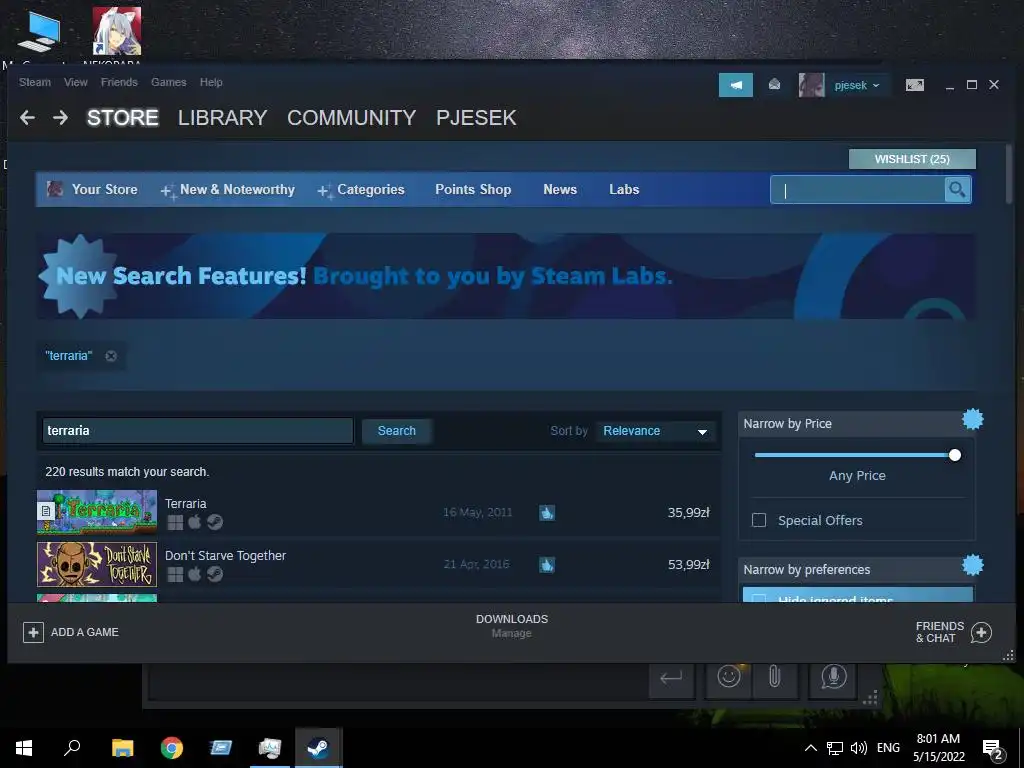Open the PJESEK profile tab
This screenshot has height=768, width=1024.
(x=476, y=118)
